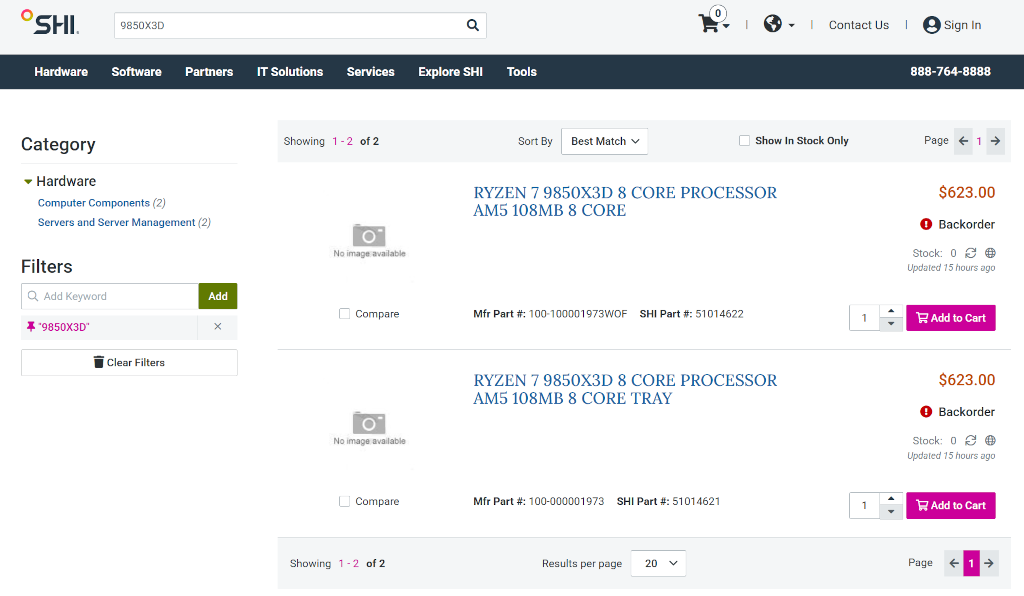Viewport: 1024px width, 596px height.
Task: Click the SHI logo
Action: pyautogui.click(x=50, y=23)
